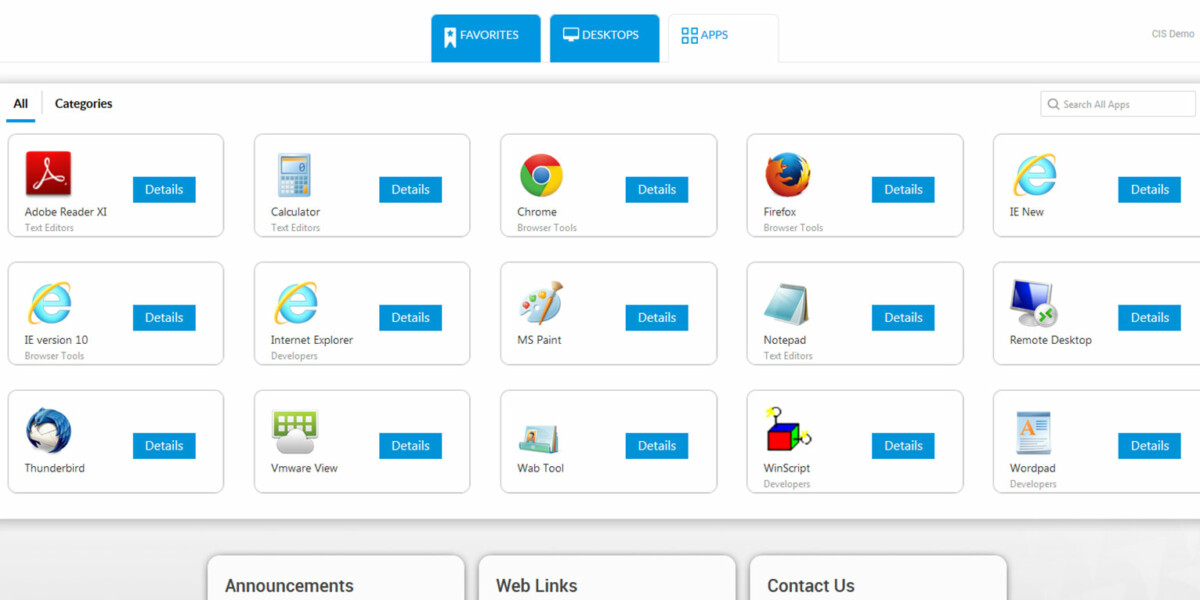This screenshot has width=1200, height=600.
Task: View Details for Firefox
Action: tap(903, 190)
